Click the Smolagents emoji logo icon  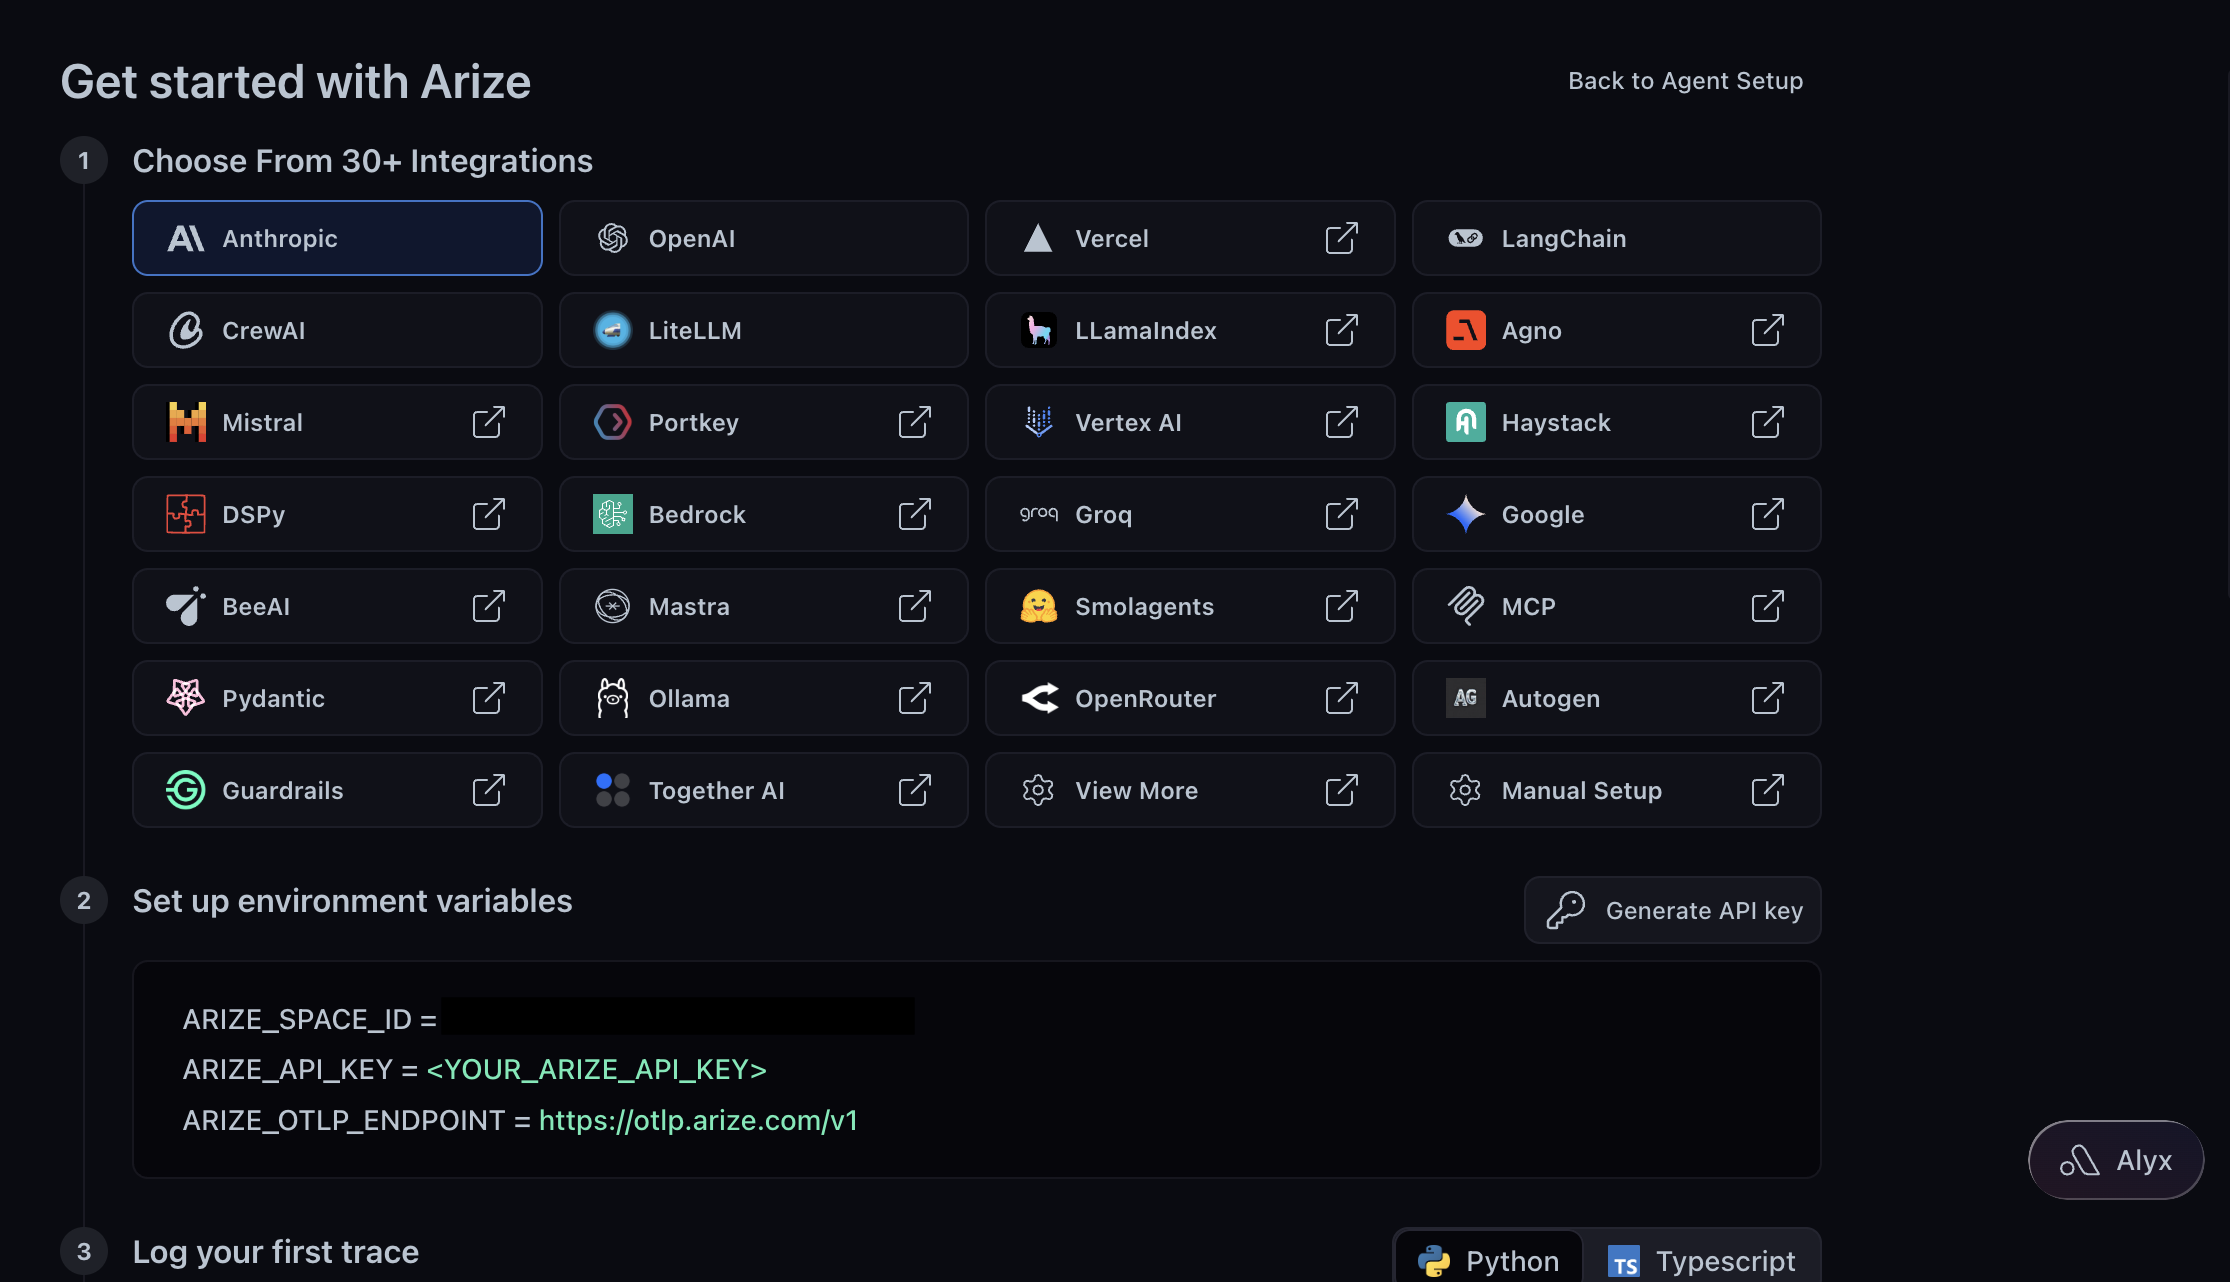pos(1038,606)
